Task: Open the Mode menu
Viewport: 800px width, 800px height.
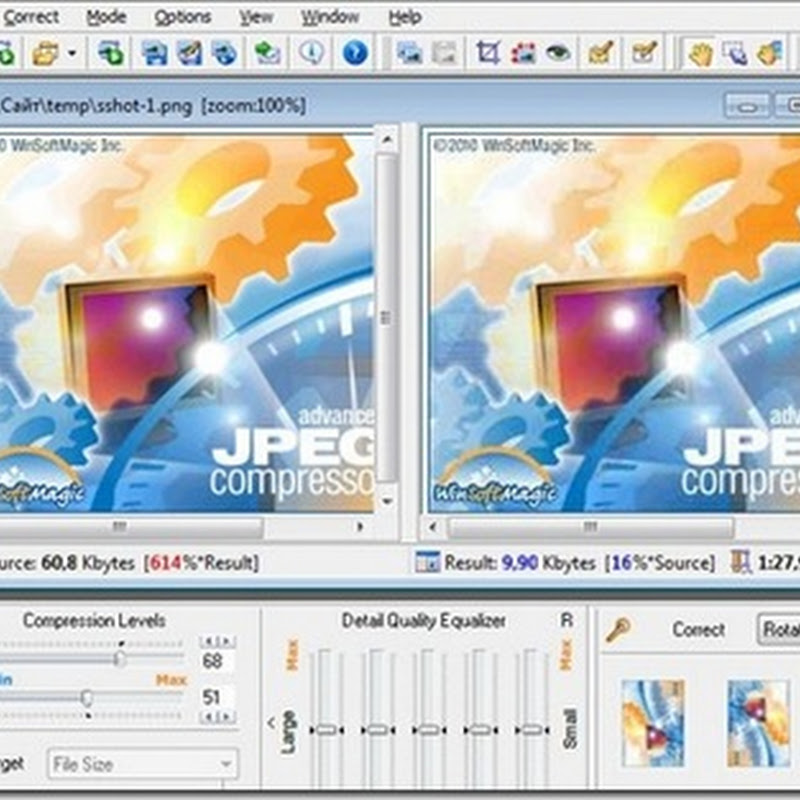Action: [x=106, y=17]
